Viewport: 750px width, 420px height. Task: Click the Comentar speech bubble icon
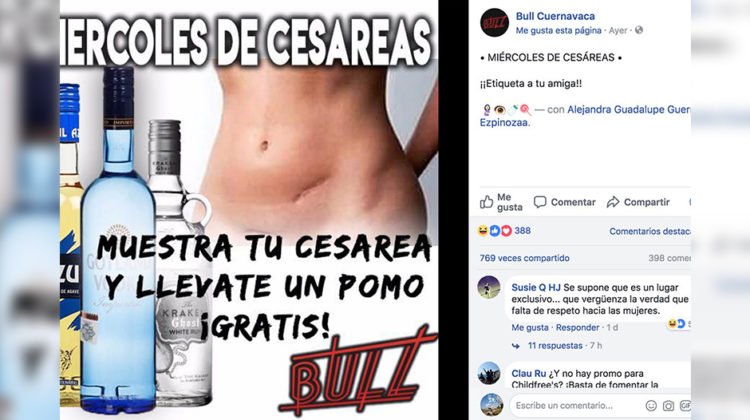pyautogui.click(x=540, y=202)
